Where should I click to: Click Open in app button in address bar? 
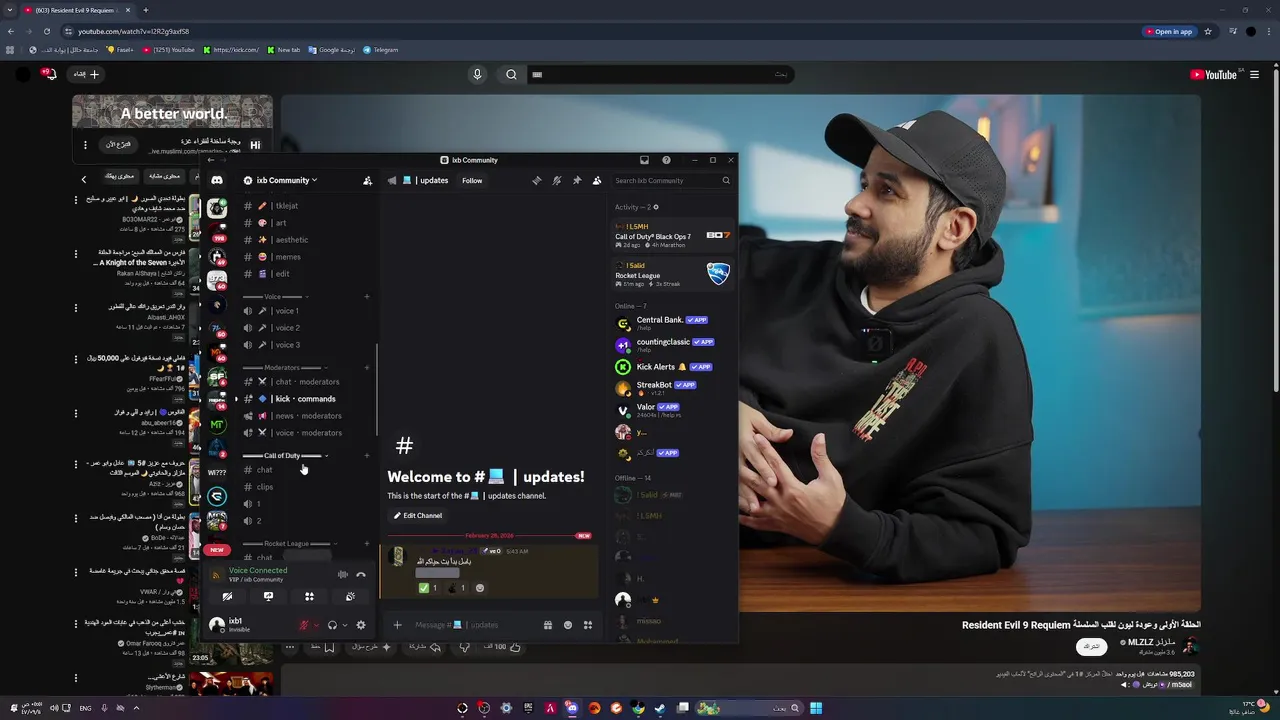pos(1169,31)
